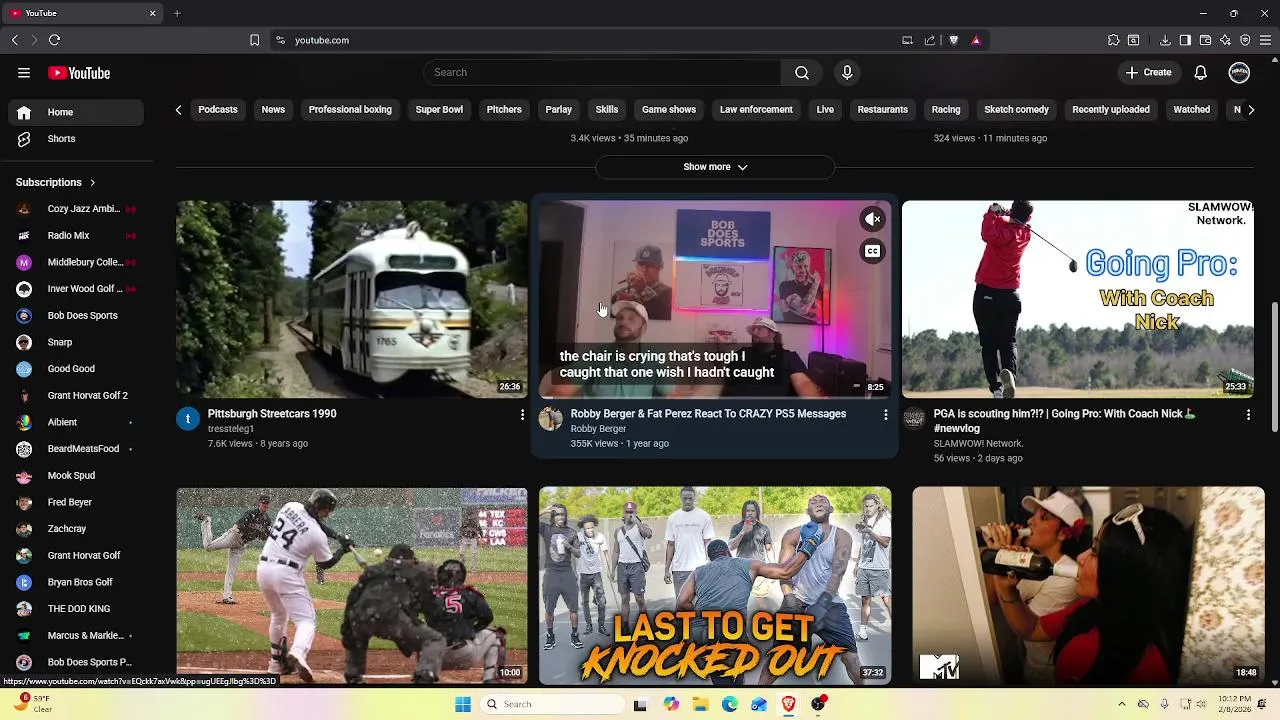The width and height of the screenshot is (1280, 720).
Task: Open the Cozy Jazz Ambi... subscription
Action: [x=76, y=209]
